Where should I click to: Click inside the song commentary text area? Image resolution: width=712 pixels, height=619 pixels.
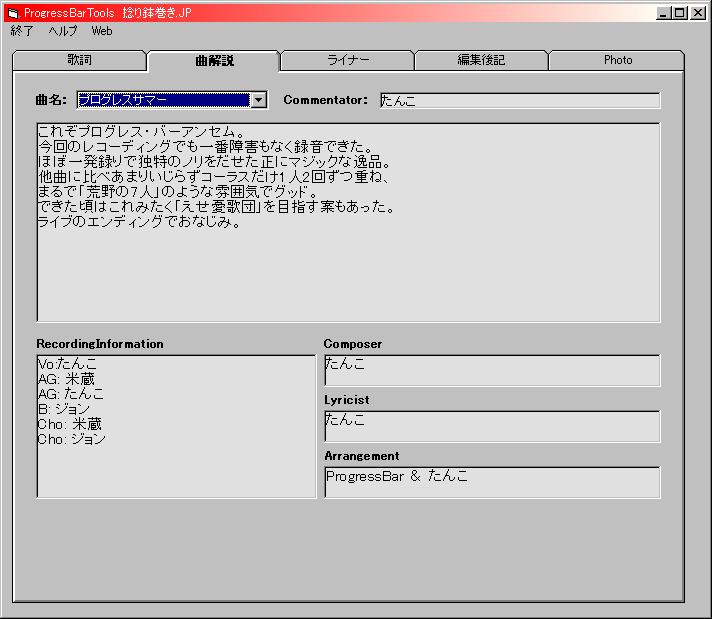(348, 222)
